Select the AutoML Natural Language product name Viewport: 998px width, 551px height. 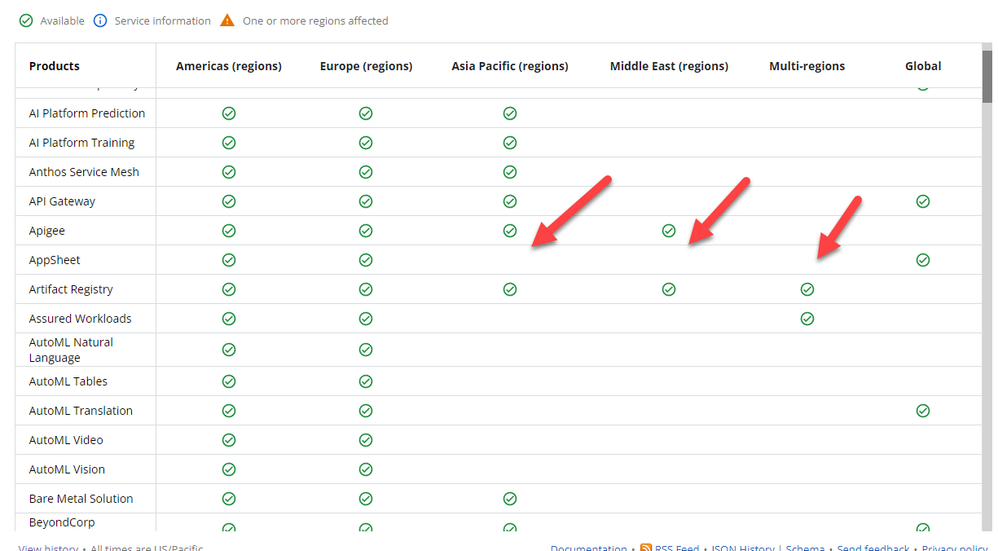pyautogui.click(x=71, y=349)
